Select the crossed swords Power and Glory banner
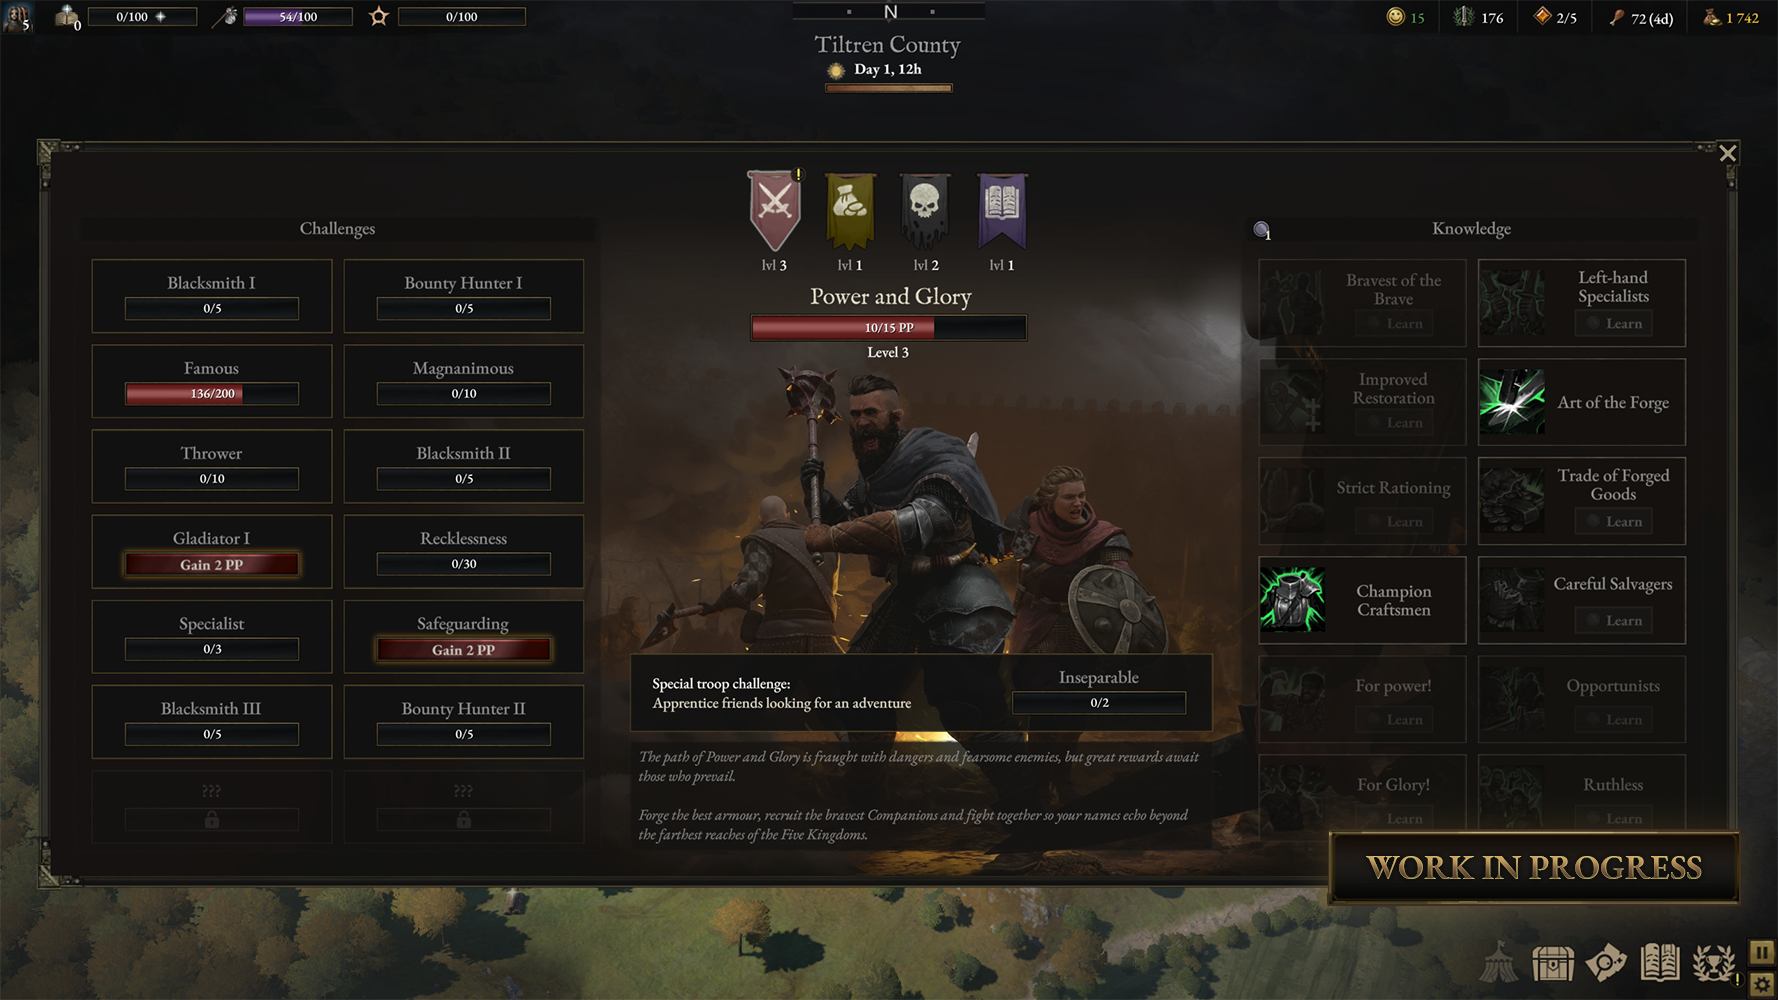This screenshot has width=1778, height=1000. tap(775, 210)
